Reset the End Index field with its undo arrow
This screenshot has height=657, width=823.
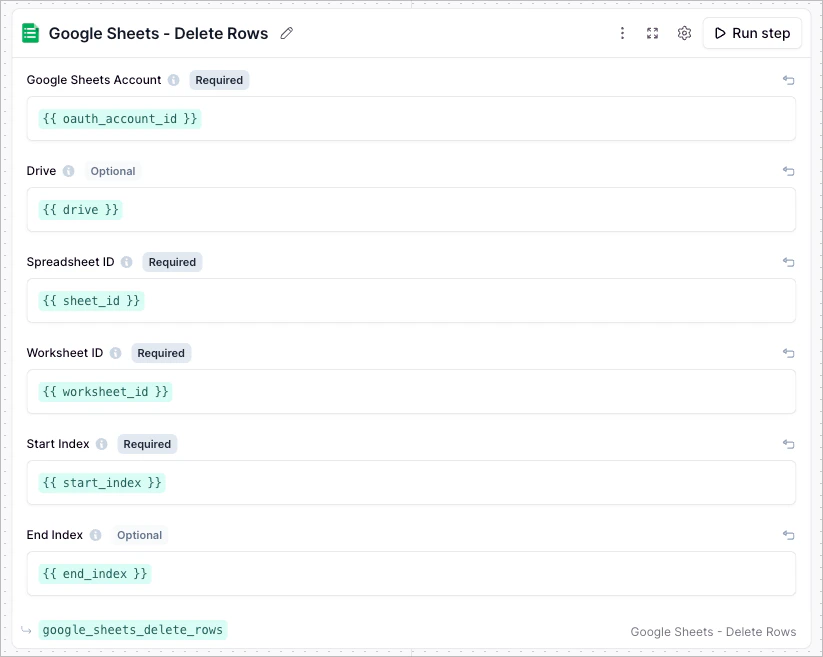tap(788, 535)
